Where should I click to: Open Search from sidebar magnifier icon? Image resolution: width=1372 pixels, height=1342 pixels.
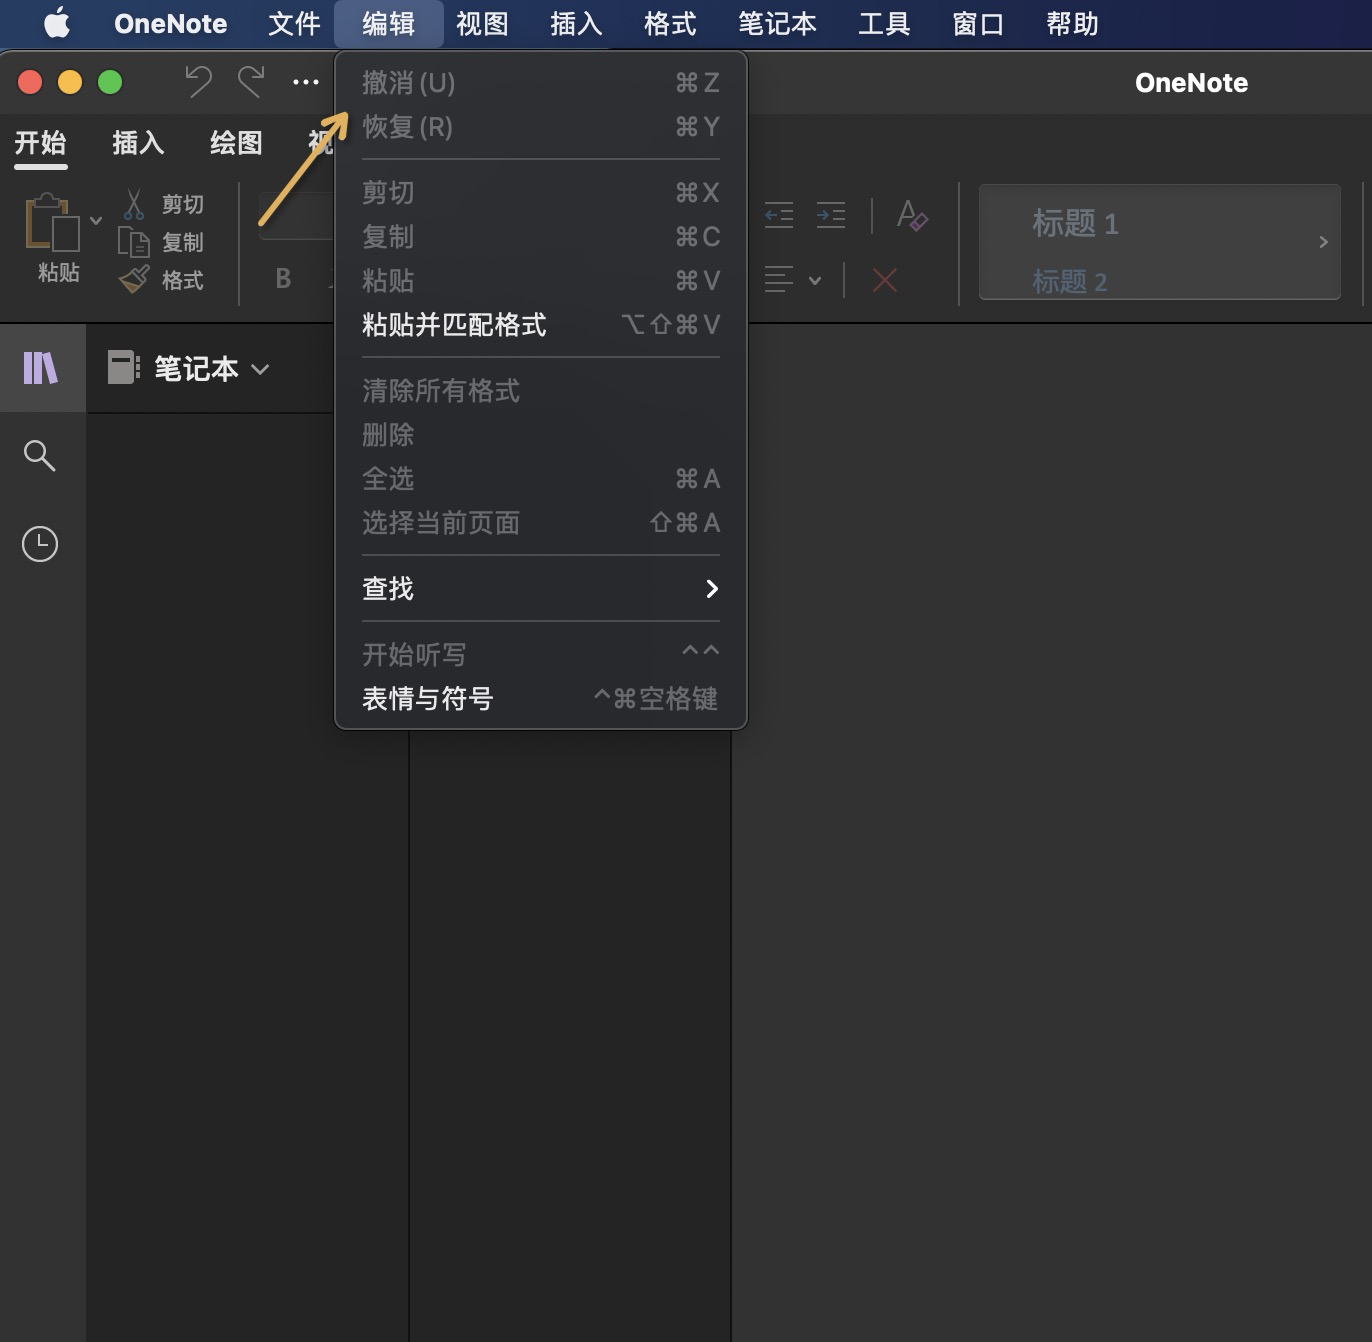click(x=40, y=455)
